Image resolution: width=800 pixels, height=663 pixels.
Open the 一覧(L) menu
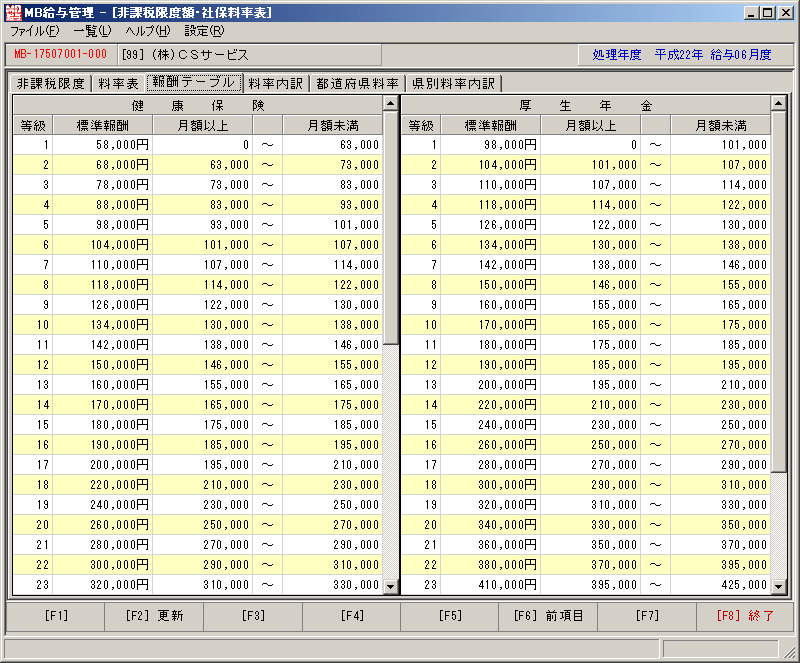[x=92, y=31]
